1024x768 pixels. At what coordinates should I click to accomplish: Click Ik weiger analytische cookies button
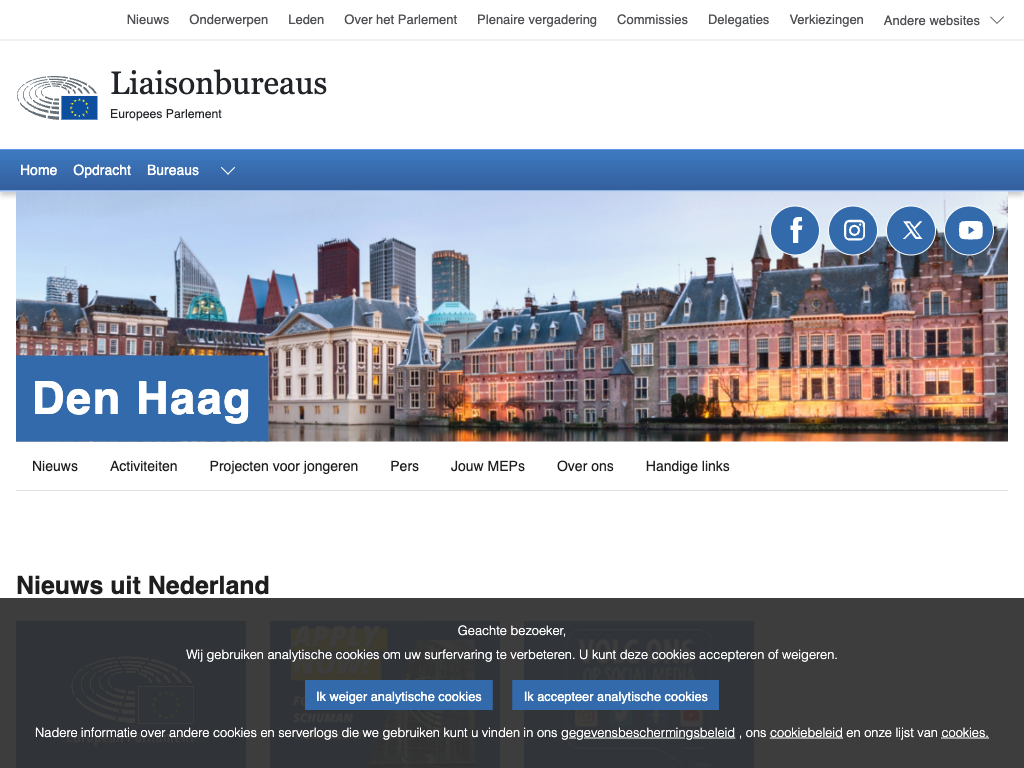tap(399, 696)
